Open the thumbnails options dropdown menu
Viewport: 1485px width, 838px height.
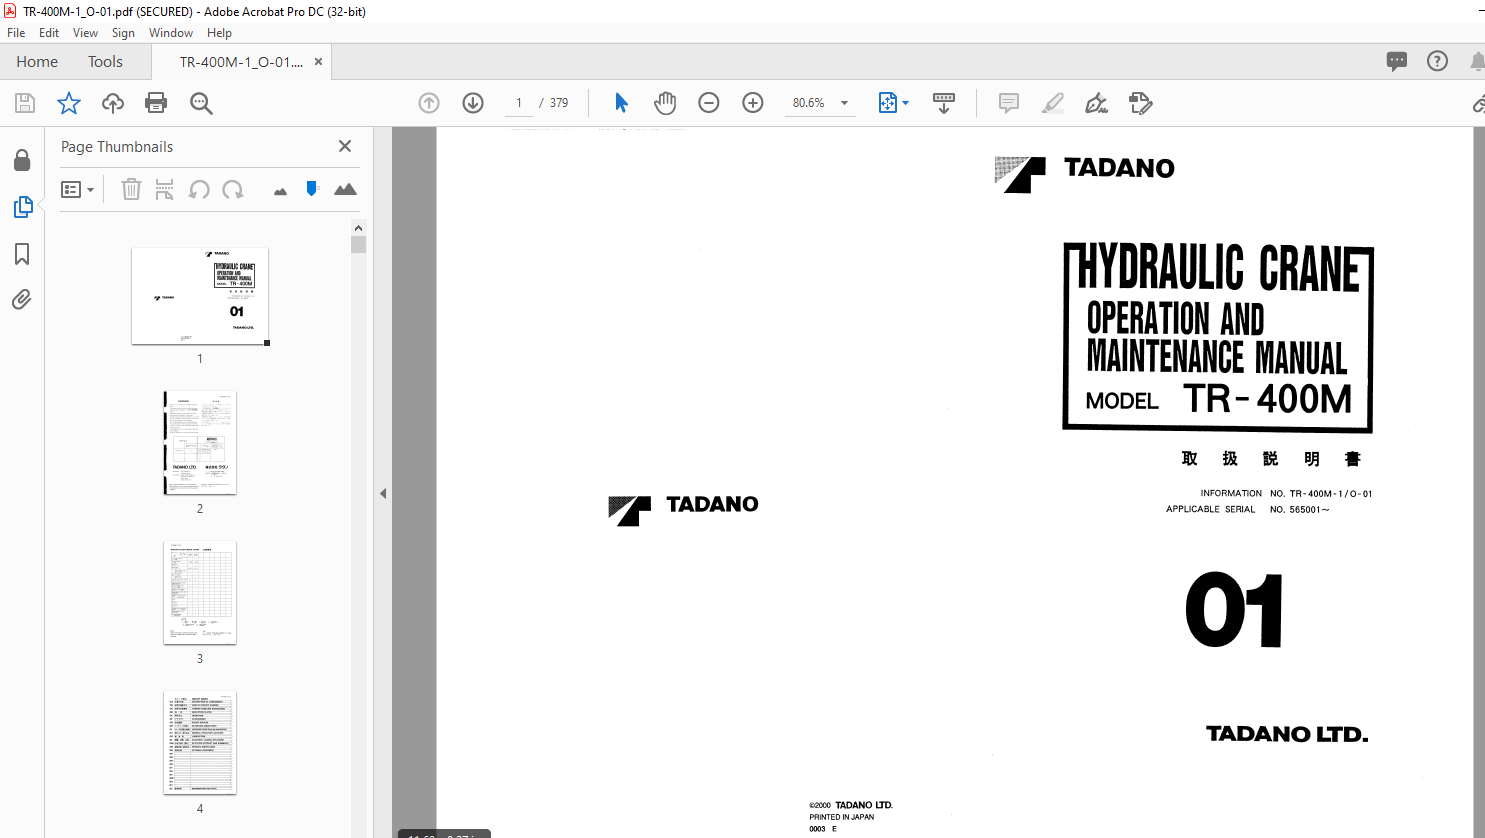78,189
